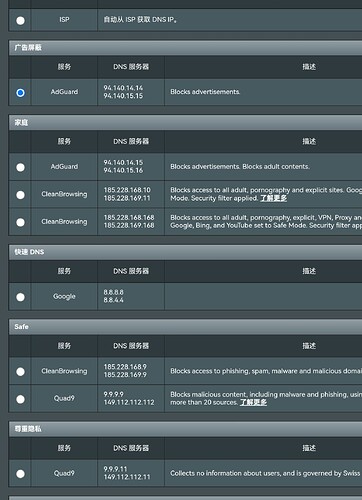Click DNS address 149.112.112.112 cell
This screenshot has height=500, width=362.
[x=131, y=398]
